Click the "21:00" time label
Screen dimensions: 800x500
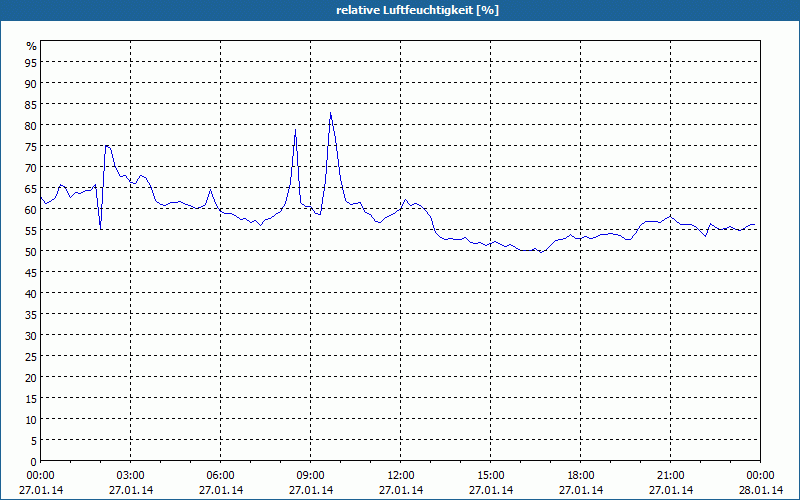(670, 476)
